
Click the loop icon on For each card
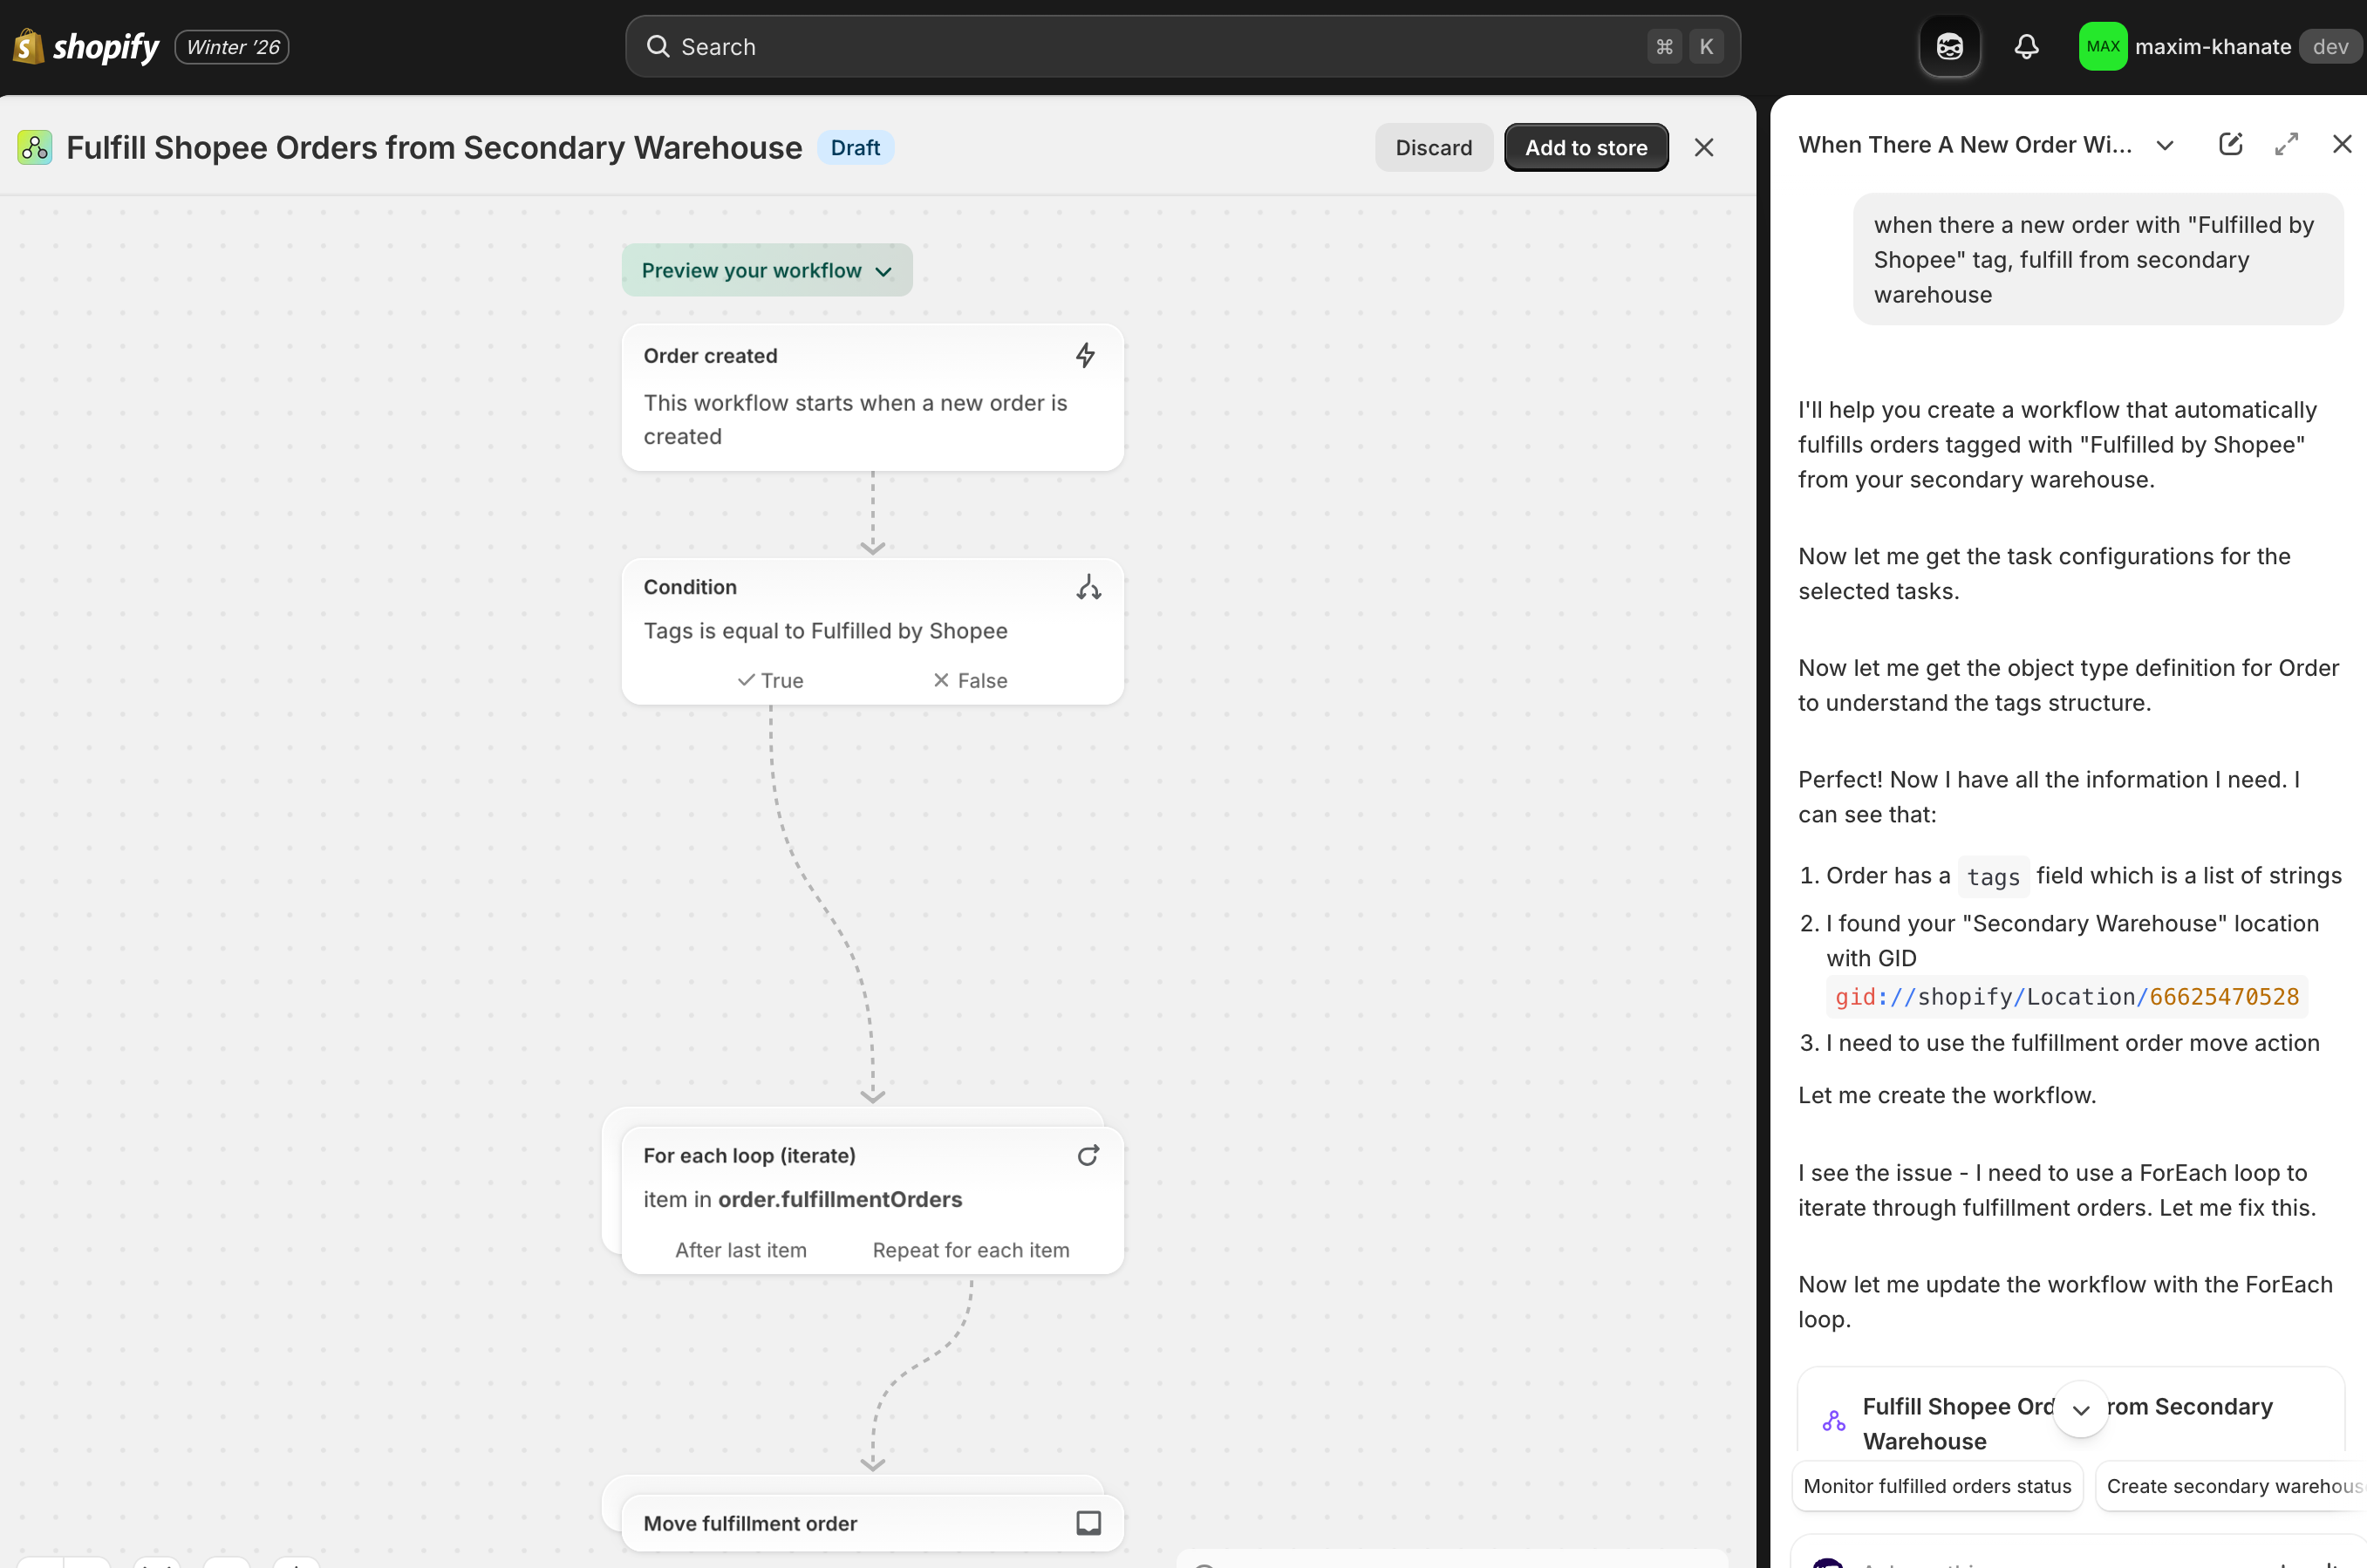point(1088,1155)
